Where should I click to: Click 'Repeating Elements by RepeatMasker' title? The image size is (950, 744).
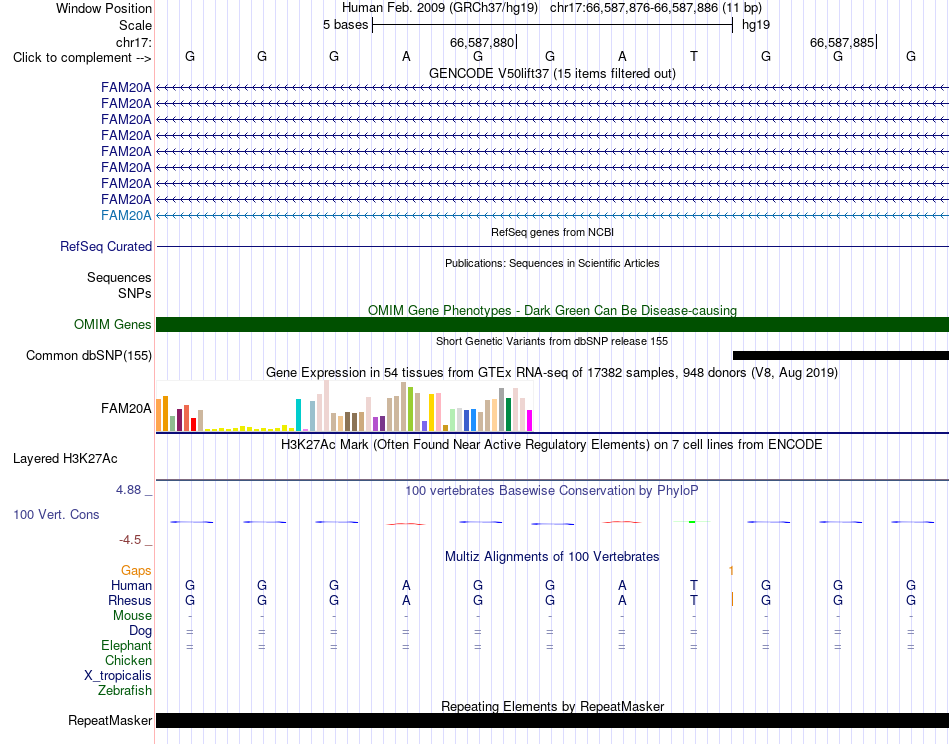pos(553,706)
